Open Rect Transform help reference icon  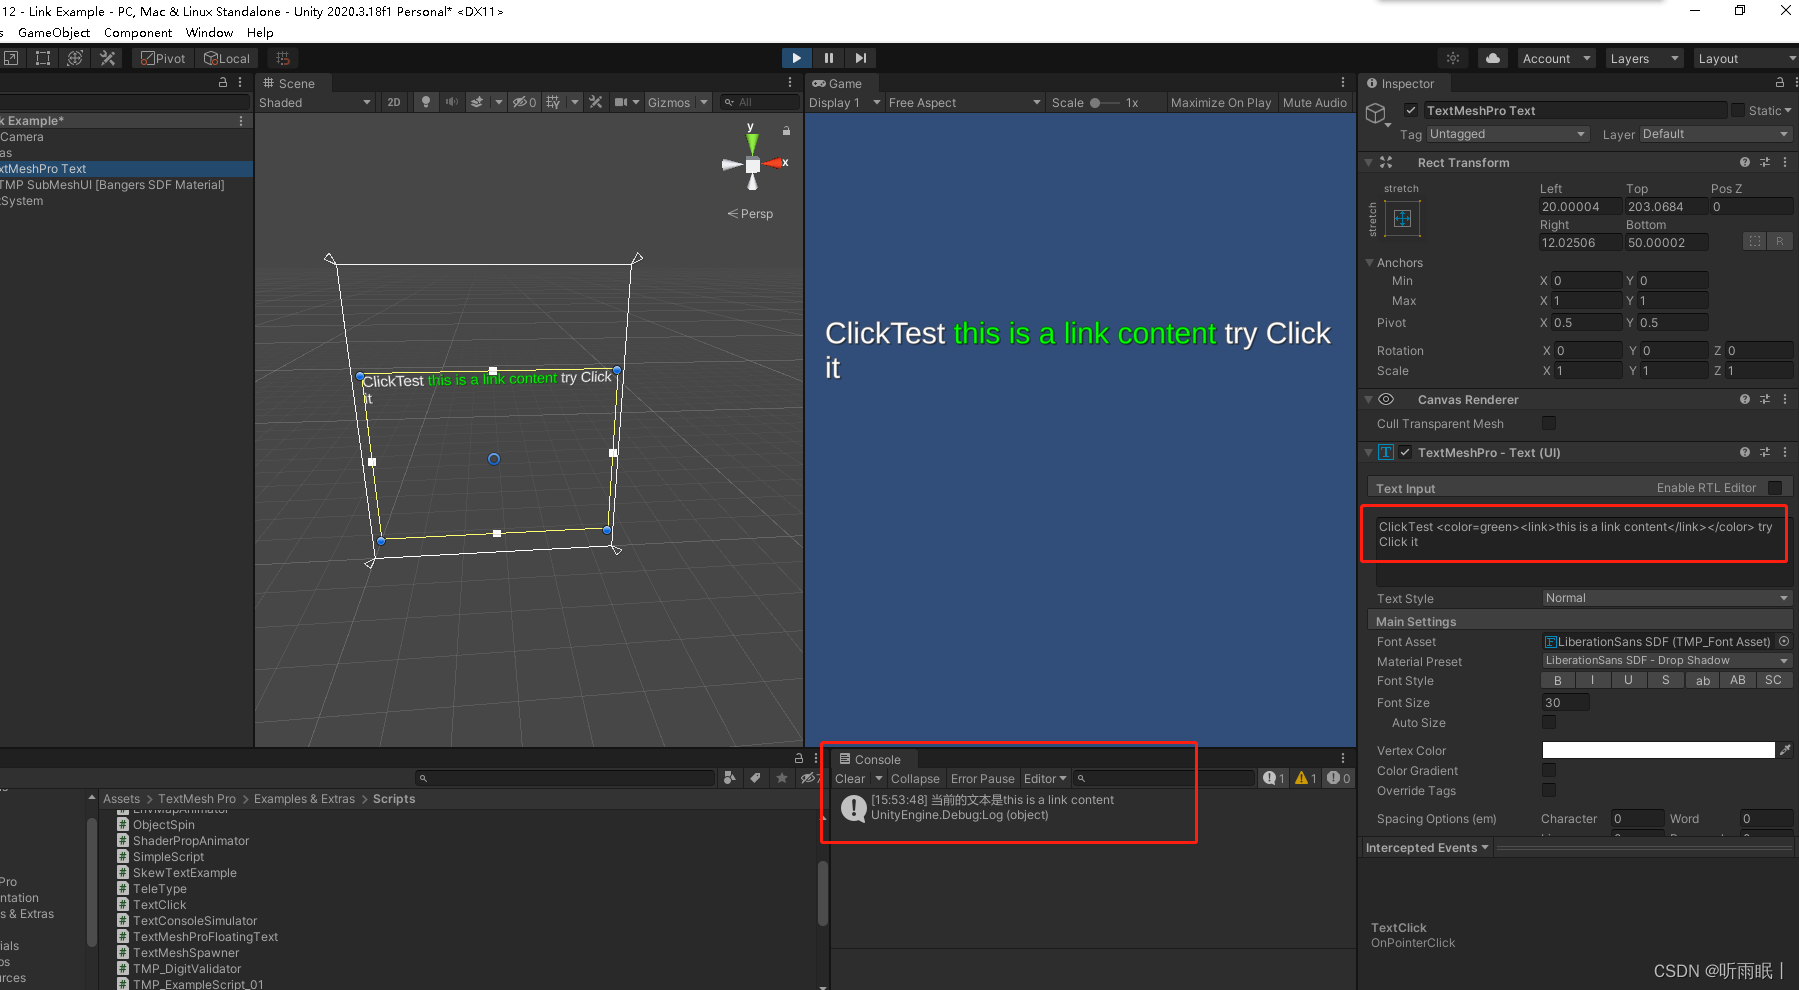point(1745,162)
